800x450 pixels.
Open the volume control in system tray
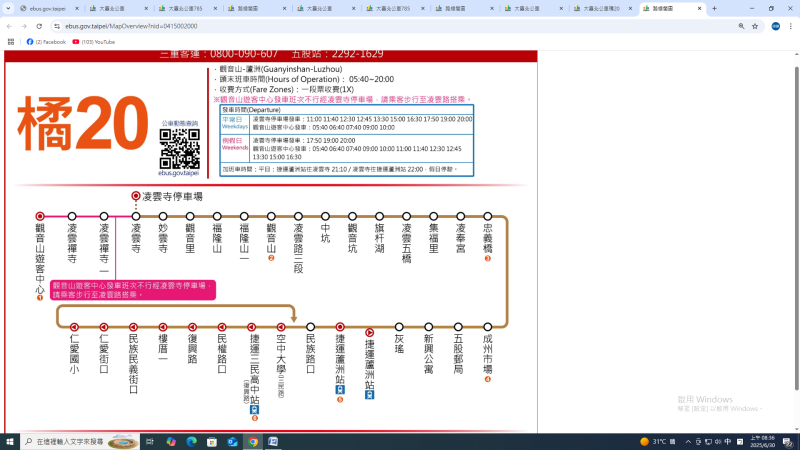[x=718, y=442]
